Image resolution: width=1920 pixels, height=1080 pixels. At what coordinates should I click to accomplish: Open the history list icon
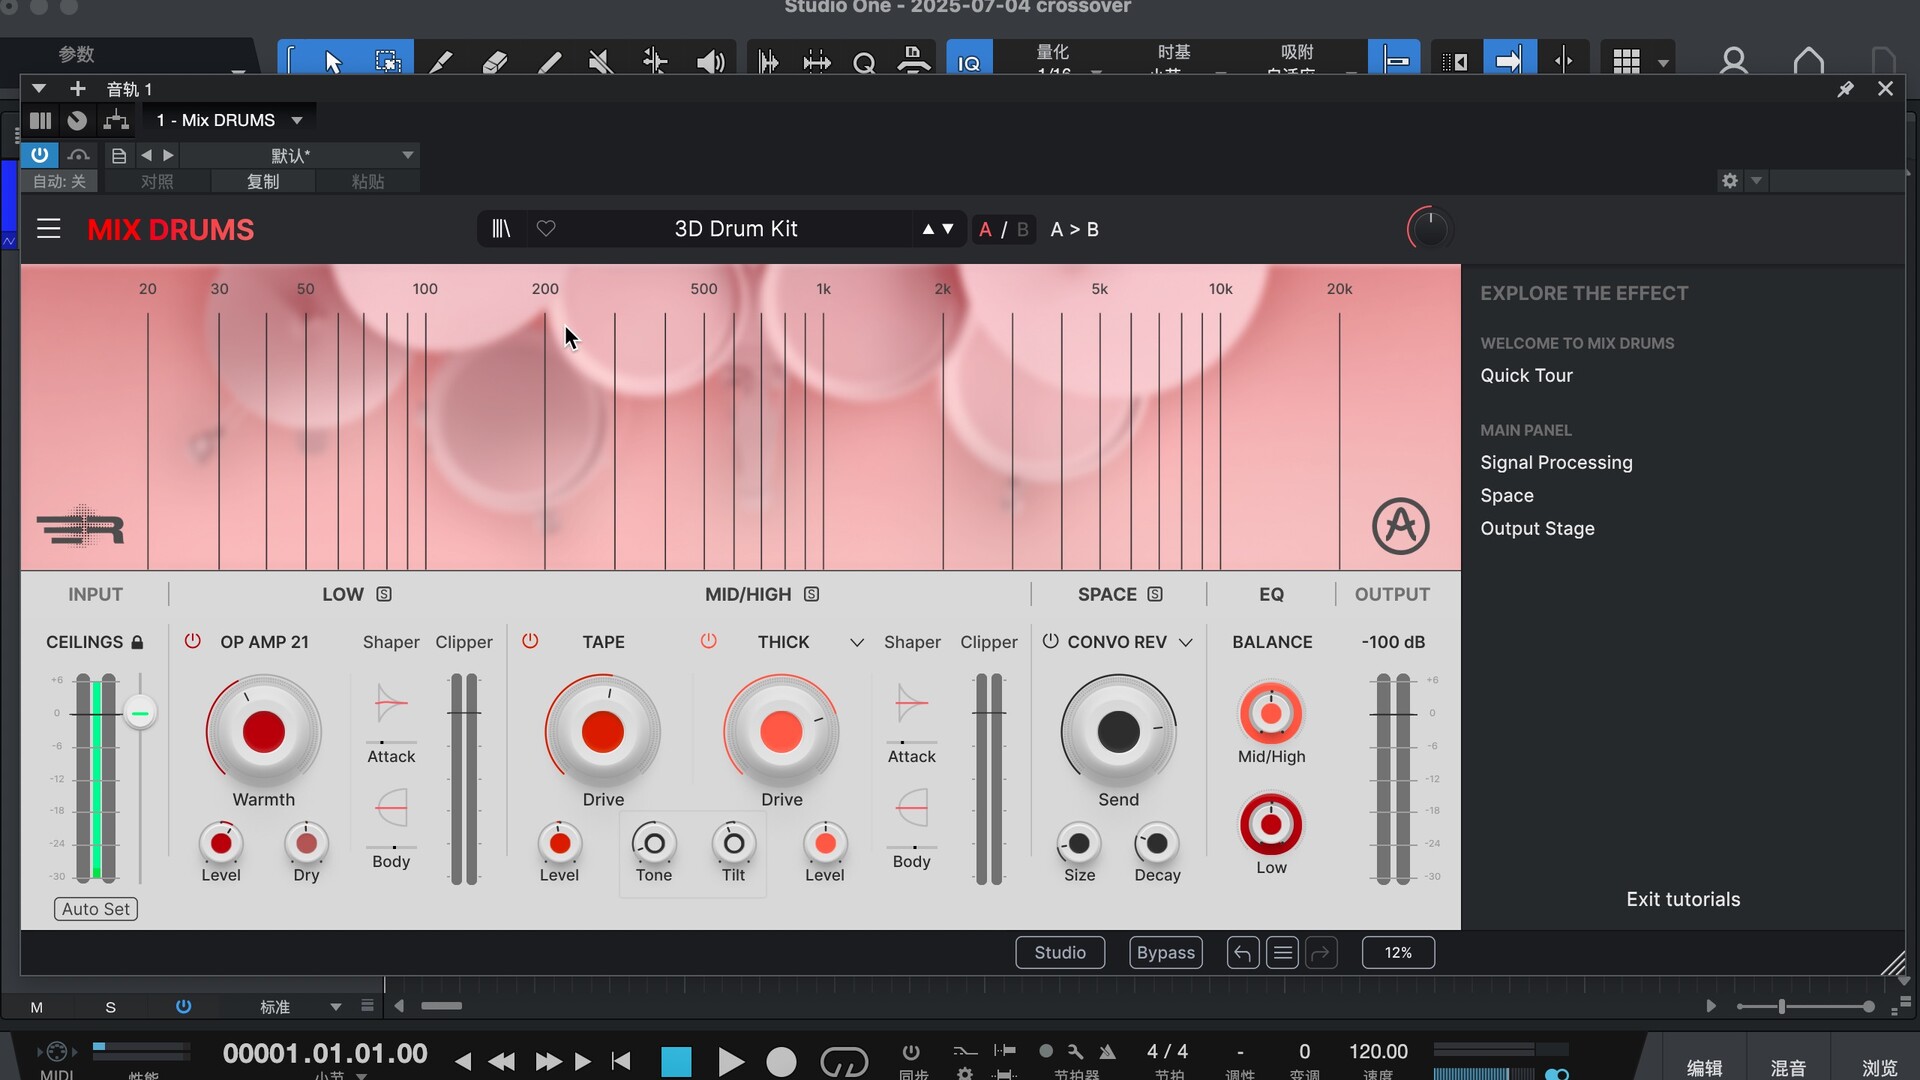tap(1282, 953)
